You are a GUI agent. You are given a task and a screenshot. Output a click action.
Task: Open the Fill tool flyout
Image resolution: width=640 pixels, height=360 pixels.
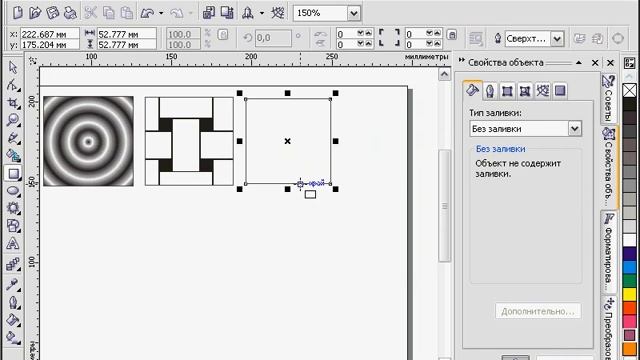click(13, 320)
